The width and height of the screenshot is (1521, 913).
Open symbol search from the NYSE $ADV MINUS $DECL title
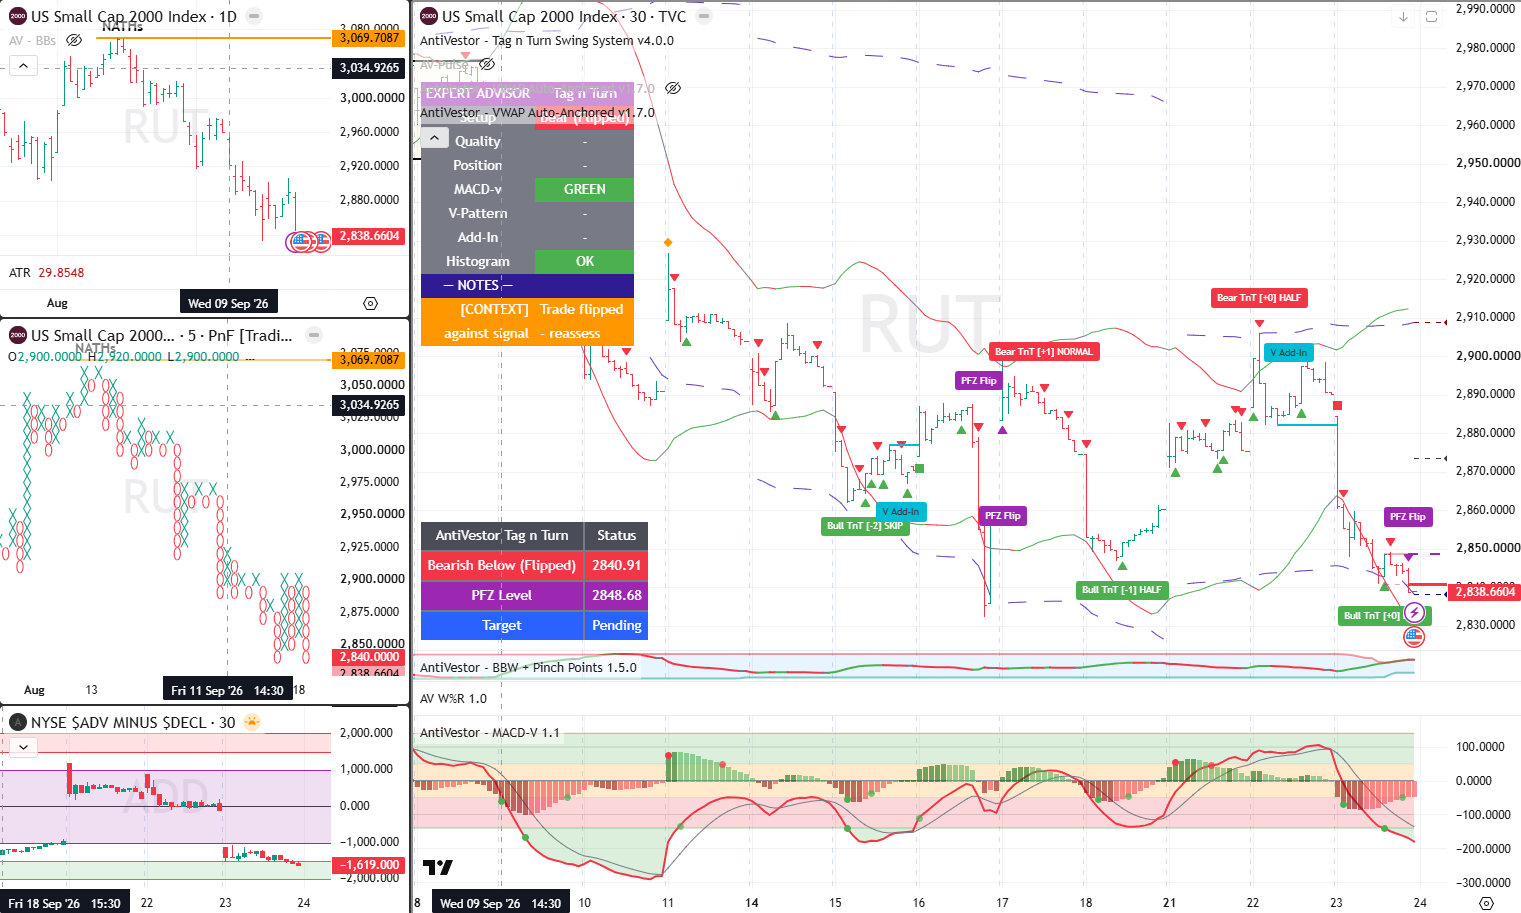pos(133,722)
